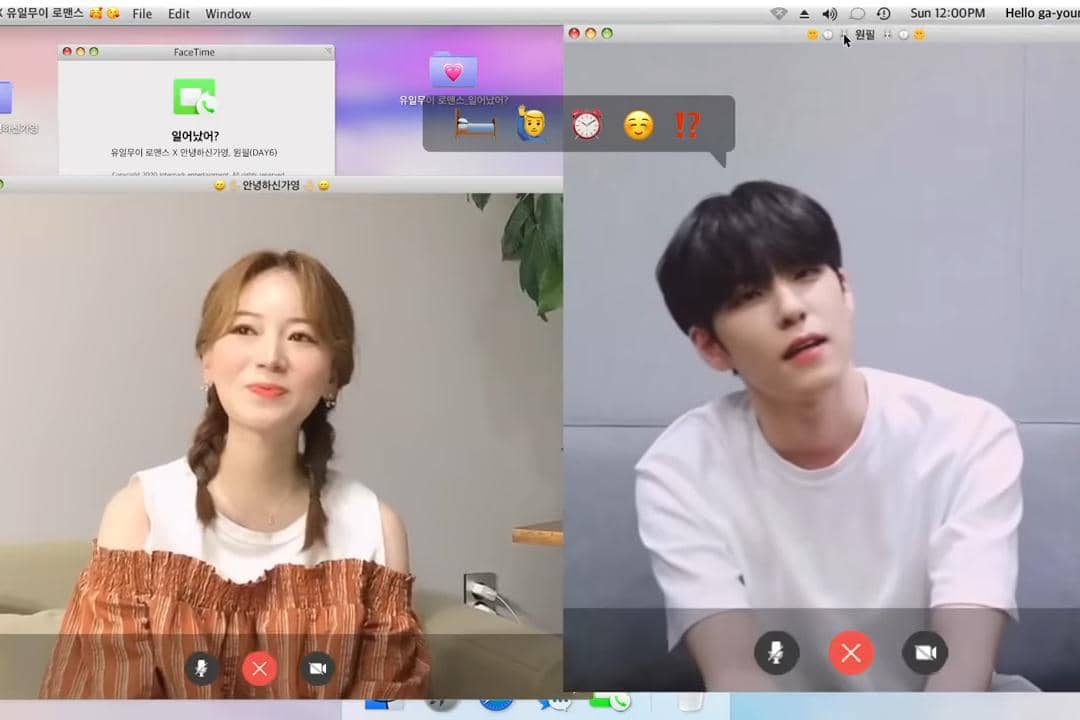Select the bed emoji in the bubble
Screen dimensions: 1080x720
point(475,125)
